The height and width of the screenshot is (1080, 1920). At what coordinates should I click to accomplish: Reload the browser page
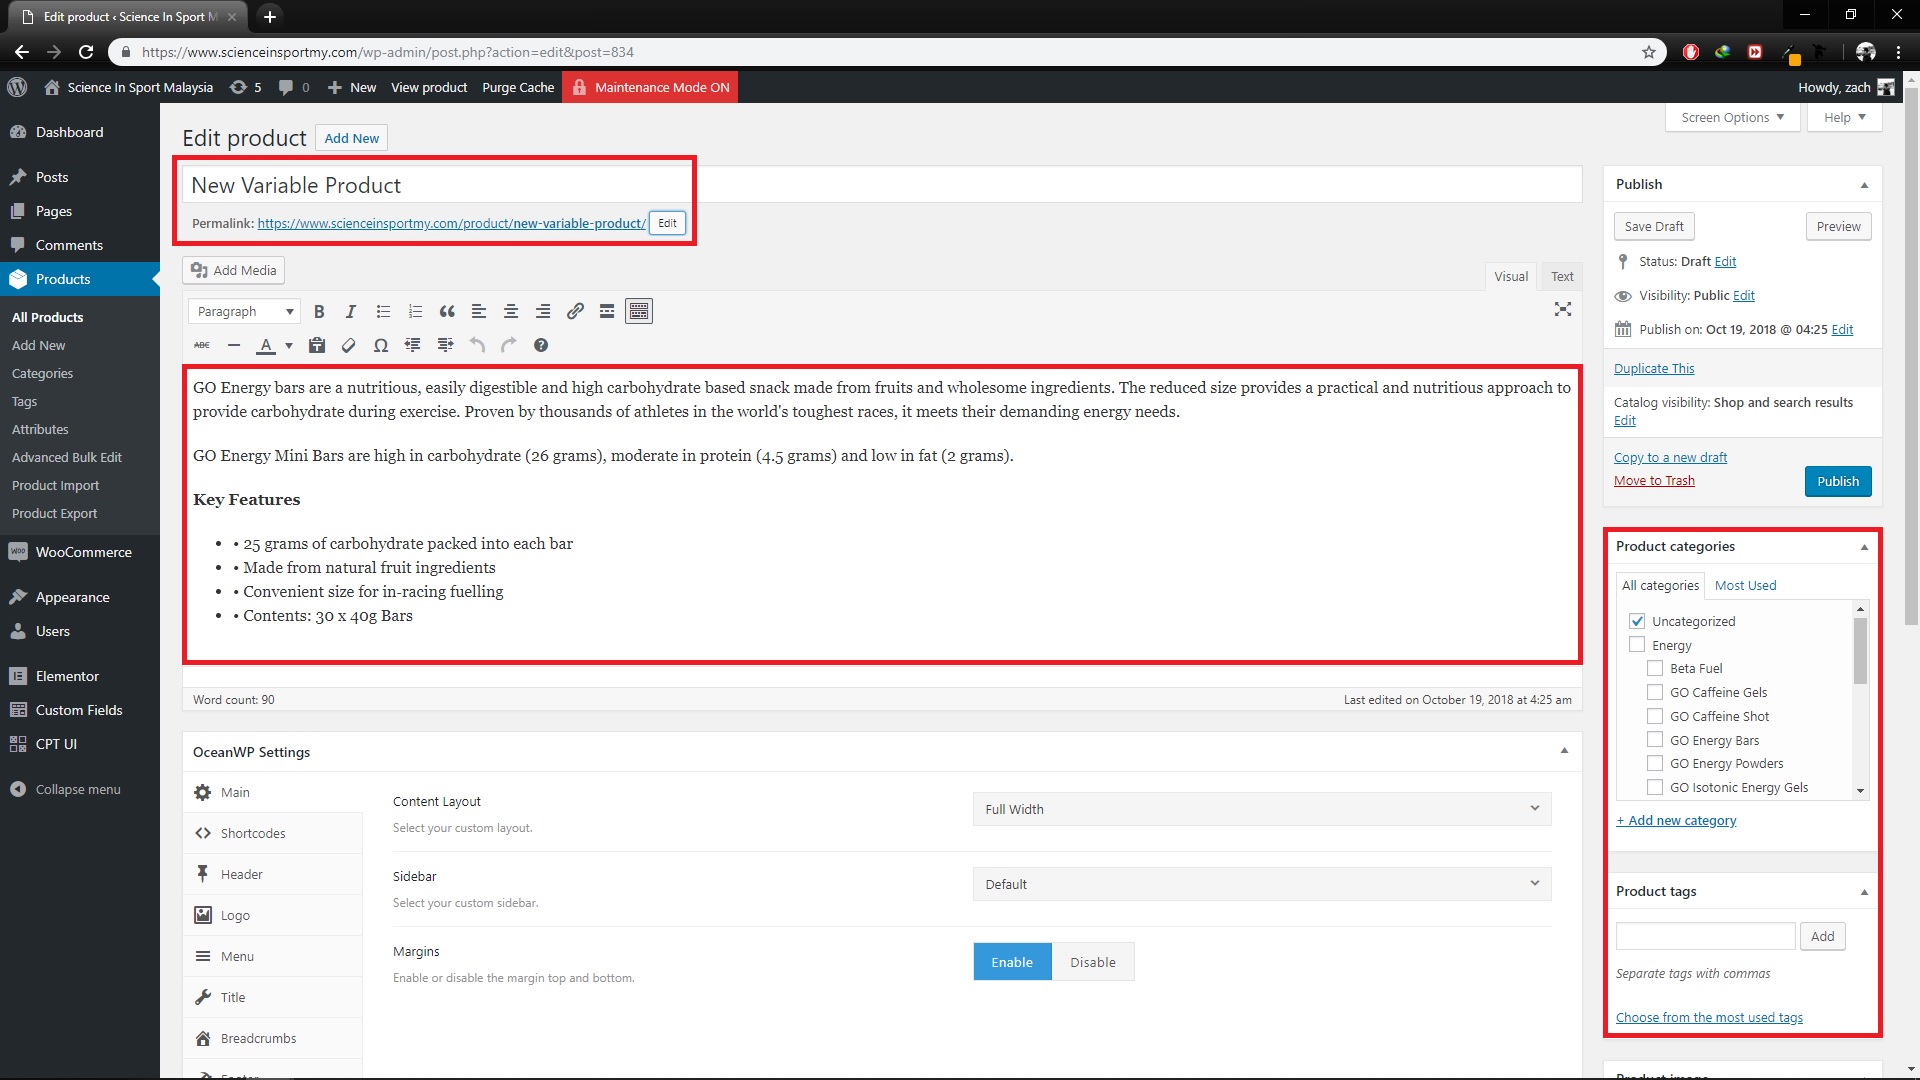[86, 52]
